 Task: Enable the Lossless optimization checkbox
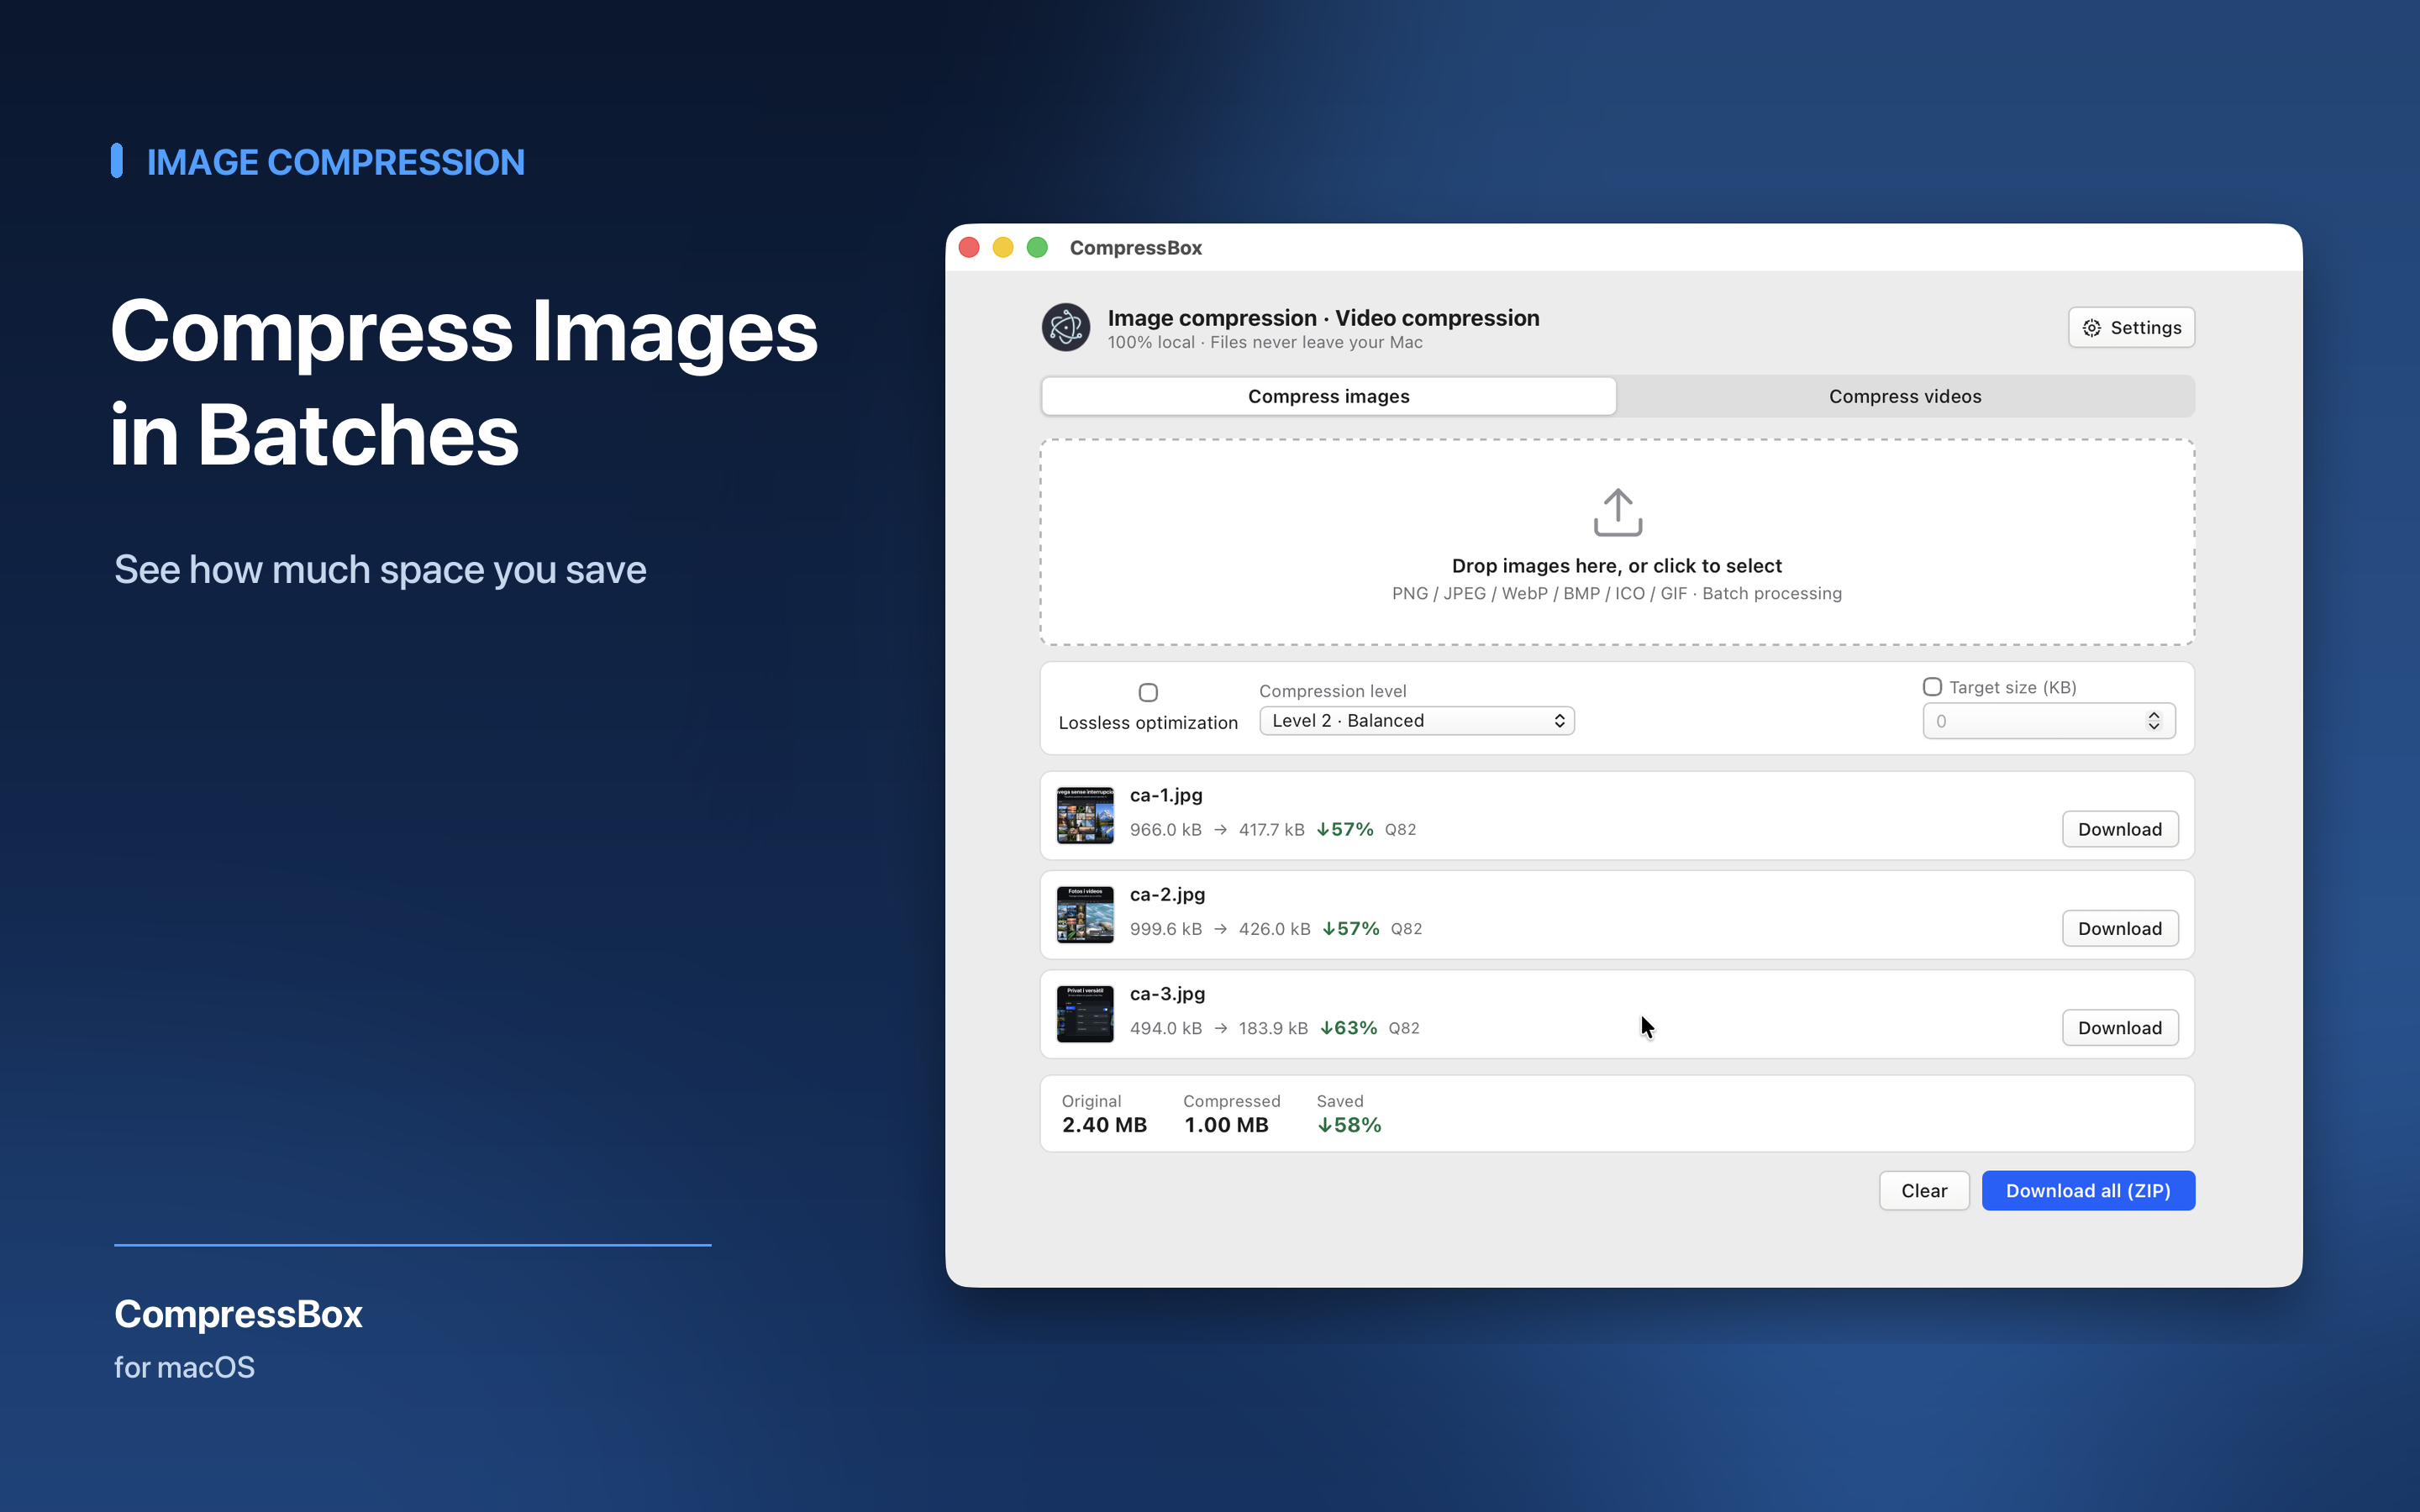point(1148,692)
